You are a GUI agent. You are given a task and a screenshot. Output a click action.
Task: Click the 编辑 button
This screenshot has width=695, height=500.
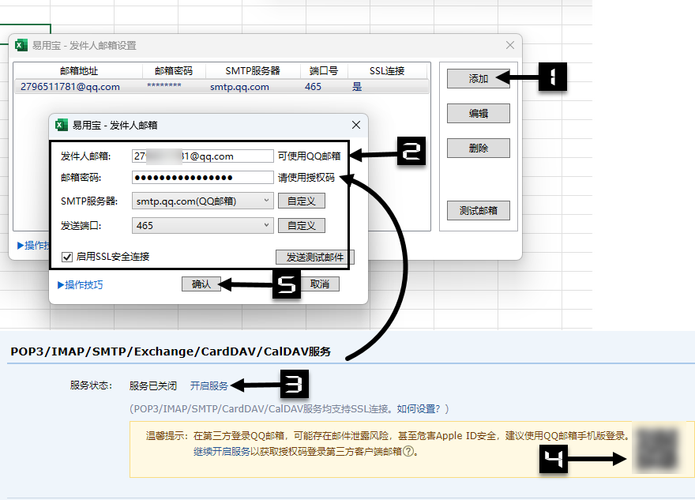478,113
